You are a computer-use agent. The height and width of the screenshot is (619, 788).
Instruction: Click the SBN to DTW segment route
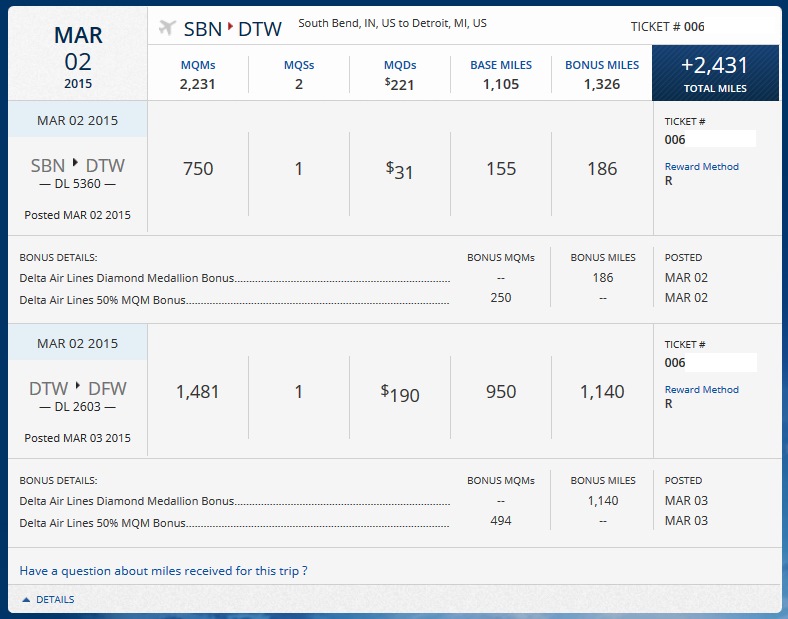(77, 165)
